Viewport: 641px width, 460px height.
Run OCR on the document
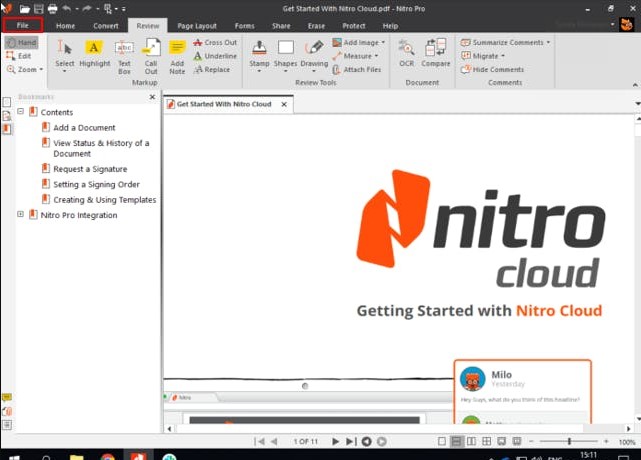[406, 54]
